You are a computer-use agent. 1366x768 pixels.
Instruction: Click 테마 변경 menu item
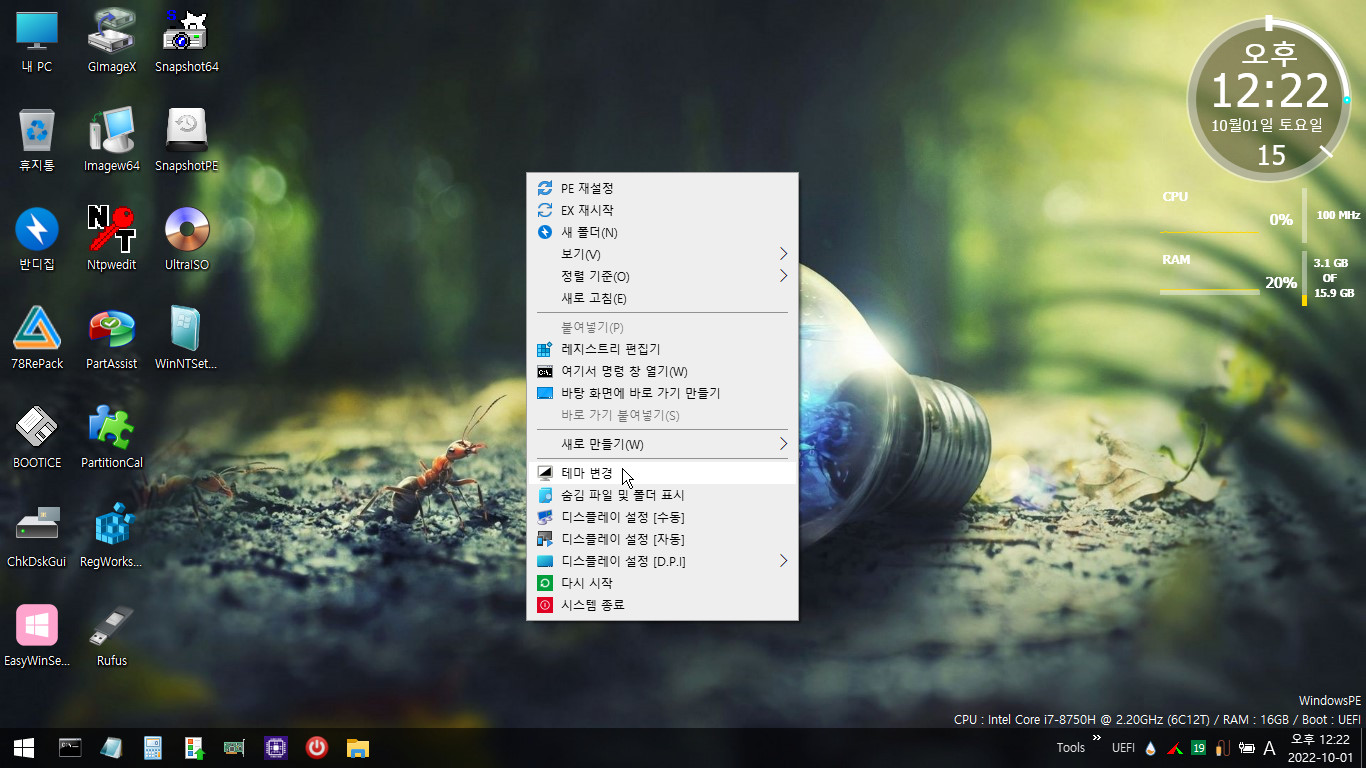[x=662, y=473]
